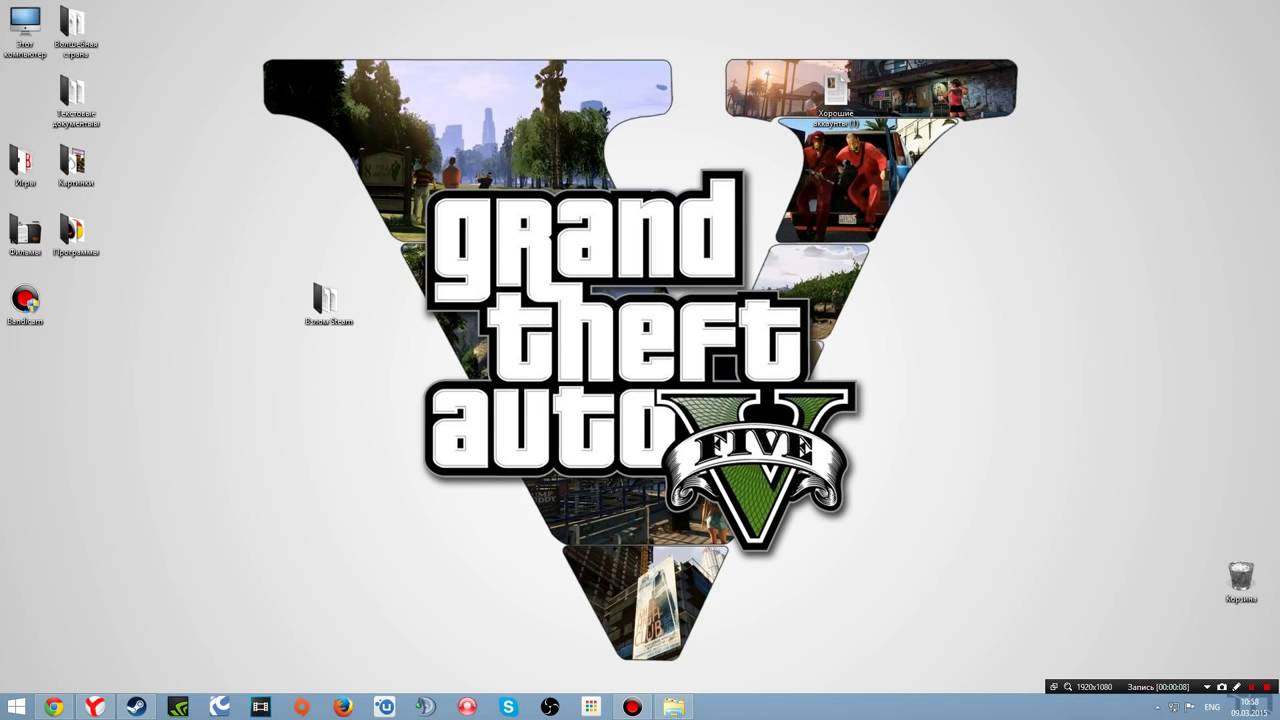Select the "Взлом Steam" folder

tap(328, 304)
